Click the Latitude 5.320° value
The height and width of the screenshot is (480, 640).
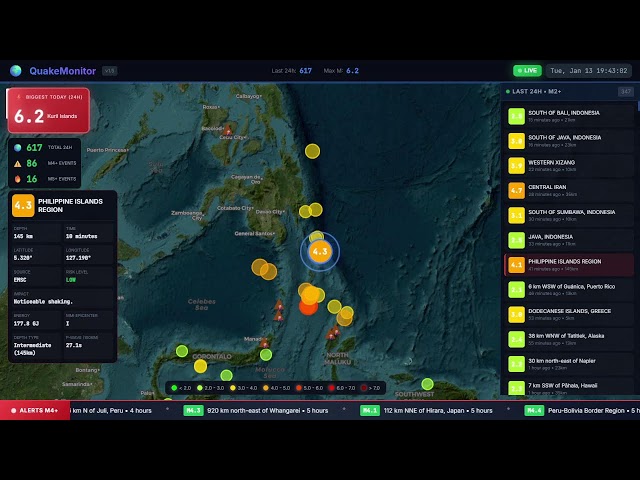pyautogui.click(x=23, y=258)
